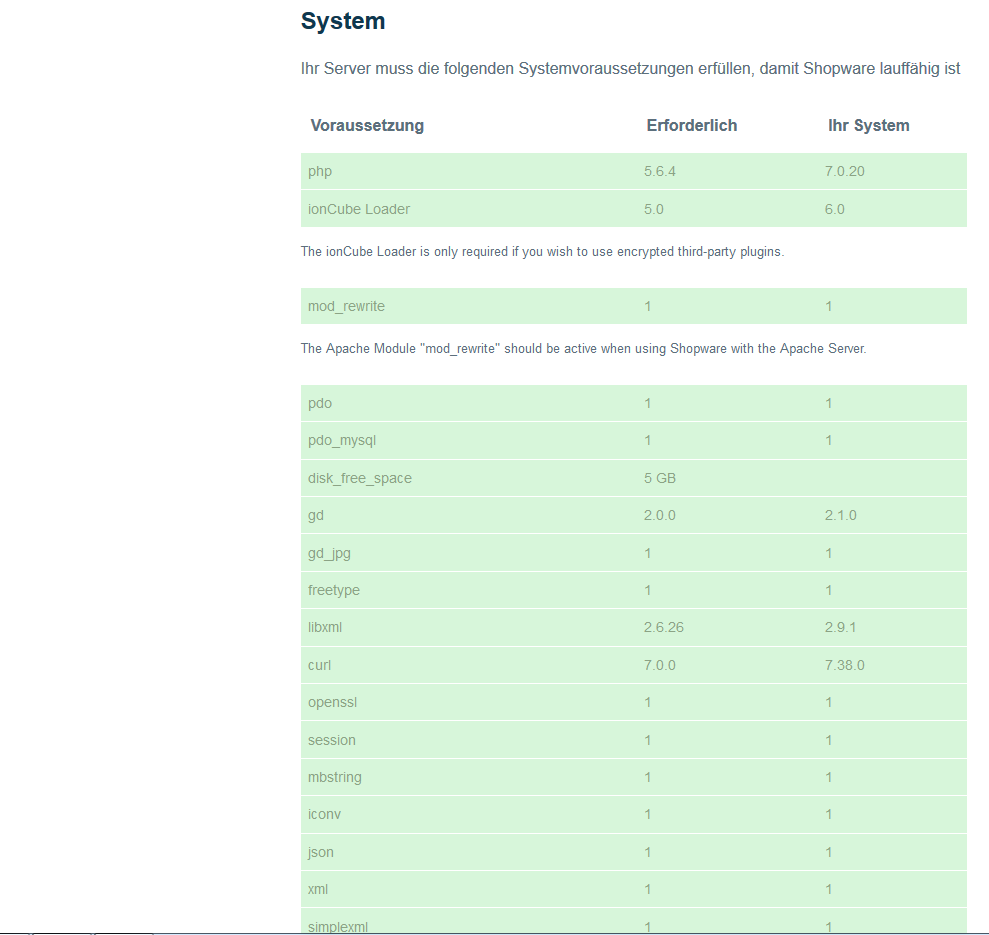Select the curl row label
This screenshot has width=989, height=935.
tap(319, 665)
